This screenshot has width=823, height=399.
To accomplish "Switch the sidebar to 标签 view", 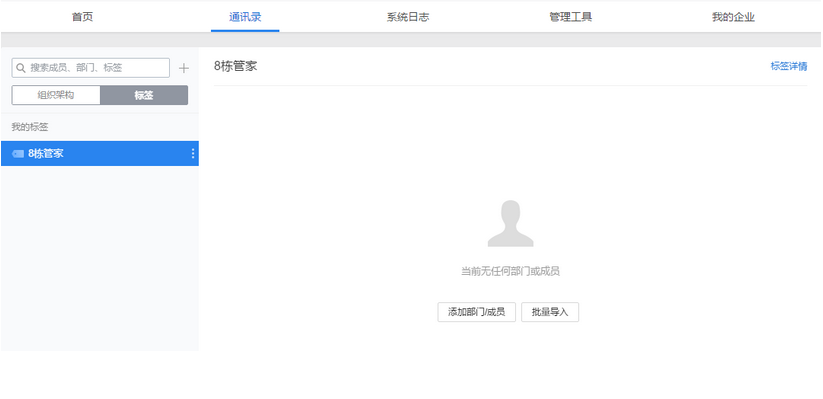I will click(144, 95).
